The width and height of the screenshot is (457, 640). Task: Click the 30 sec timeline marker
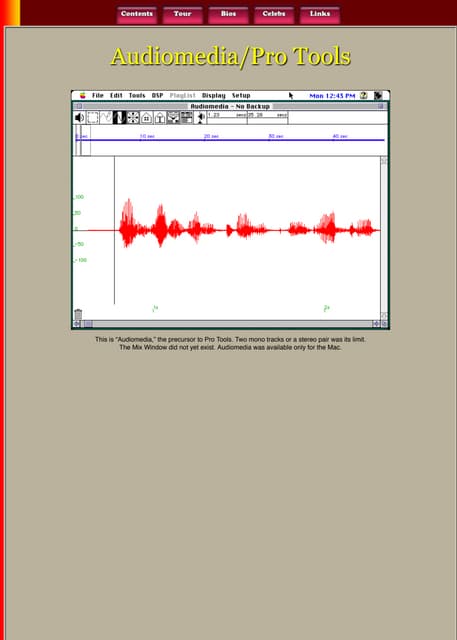[x=276, y=136]
